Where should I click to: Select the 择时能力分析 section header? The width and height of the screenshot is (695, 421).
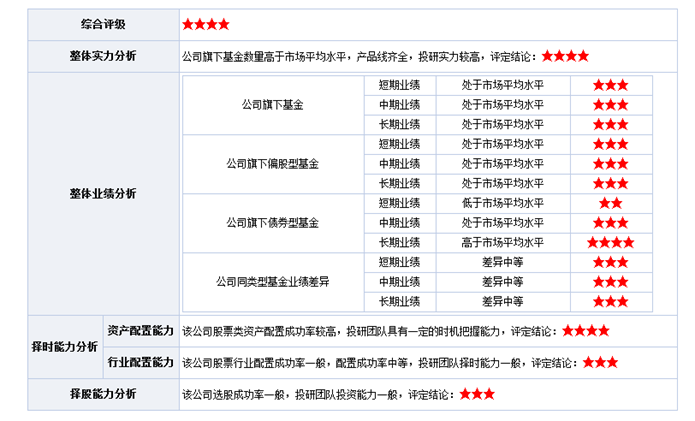(63, 347)
